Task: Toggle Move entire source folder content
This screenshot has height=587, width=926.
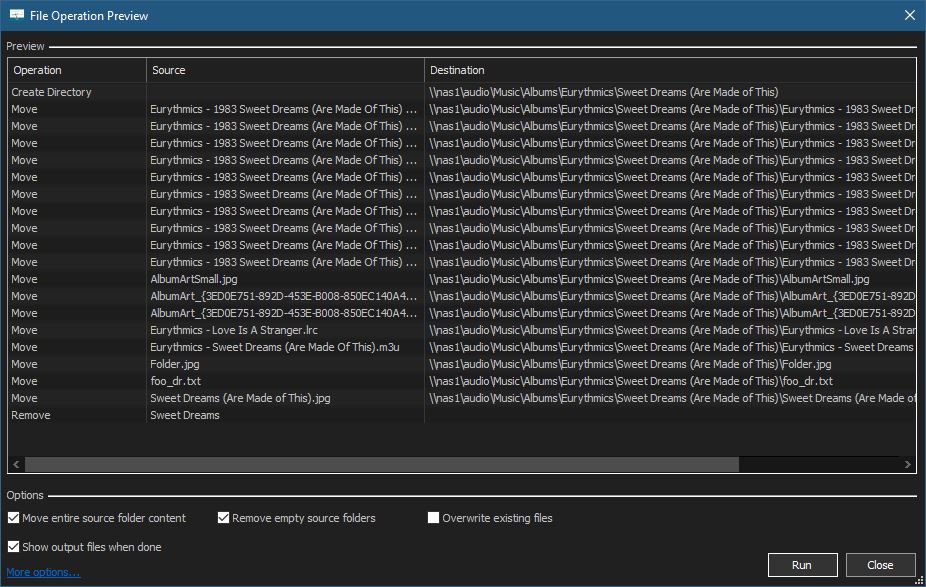Action: pyautogui.click(x=14, y=518)
